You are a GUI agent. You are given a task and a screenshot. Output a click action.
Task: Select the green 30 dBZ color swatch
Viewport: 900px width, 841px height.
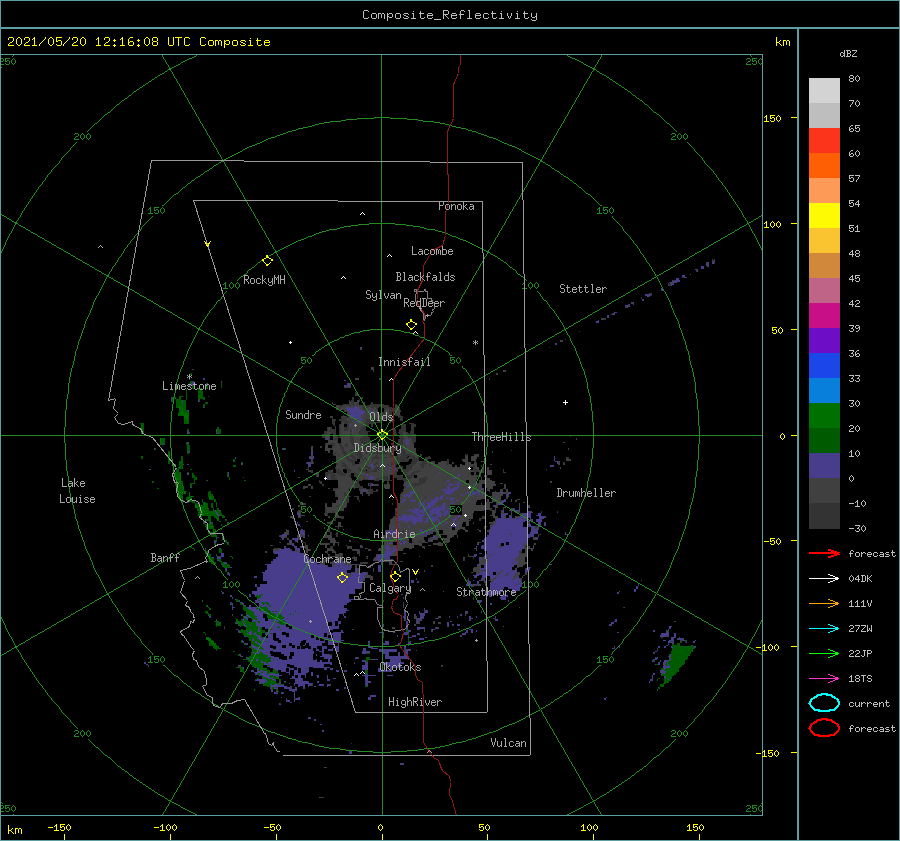pyautogui.click(x=824, y=416)
